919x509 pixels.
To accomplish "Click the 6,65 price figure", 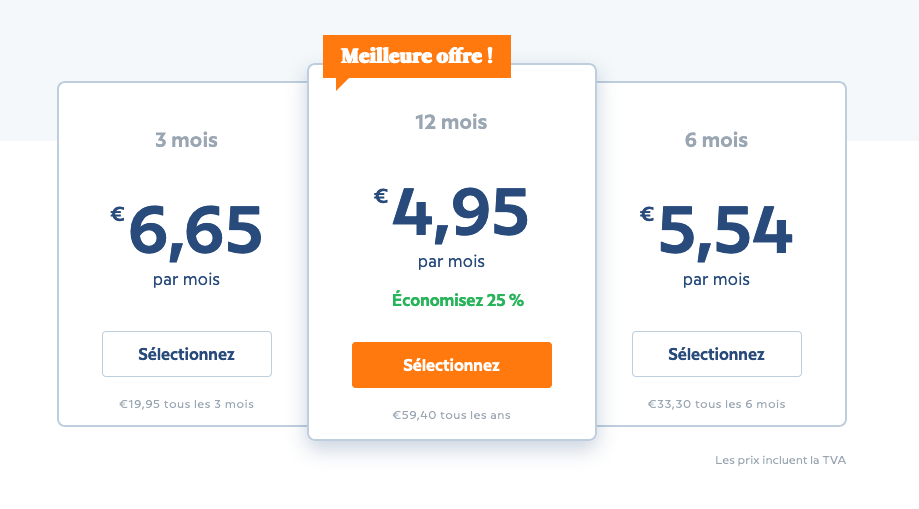I will pos(196,231).
